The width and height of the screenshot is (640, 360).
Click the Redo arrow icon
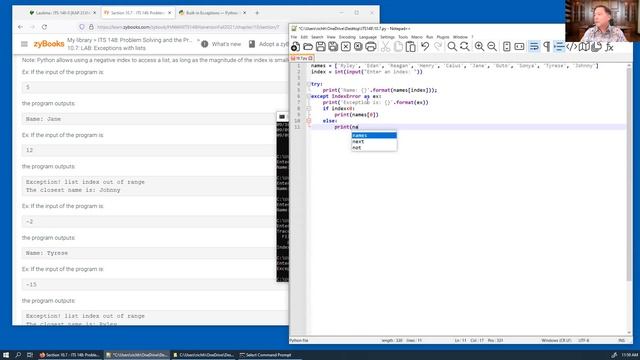point(438,47)
